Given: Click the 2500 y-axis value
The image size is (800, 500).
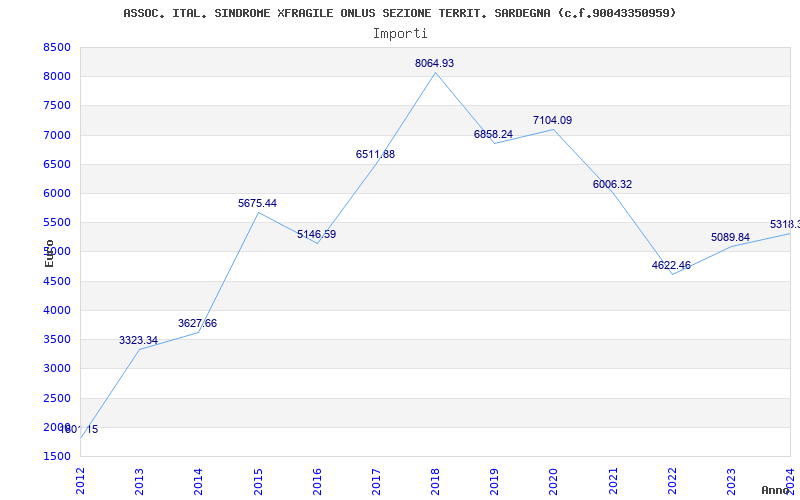Looking at the screenshot, I should [x=57, y=398].
